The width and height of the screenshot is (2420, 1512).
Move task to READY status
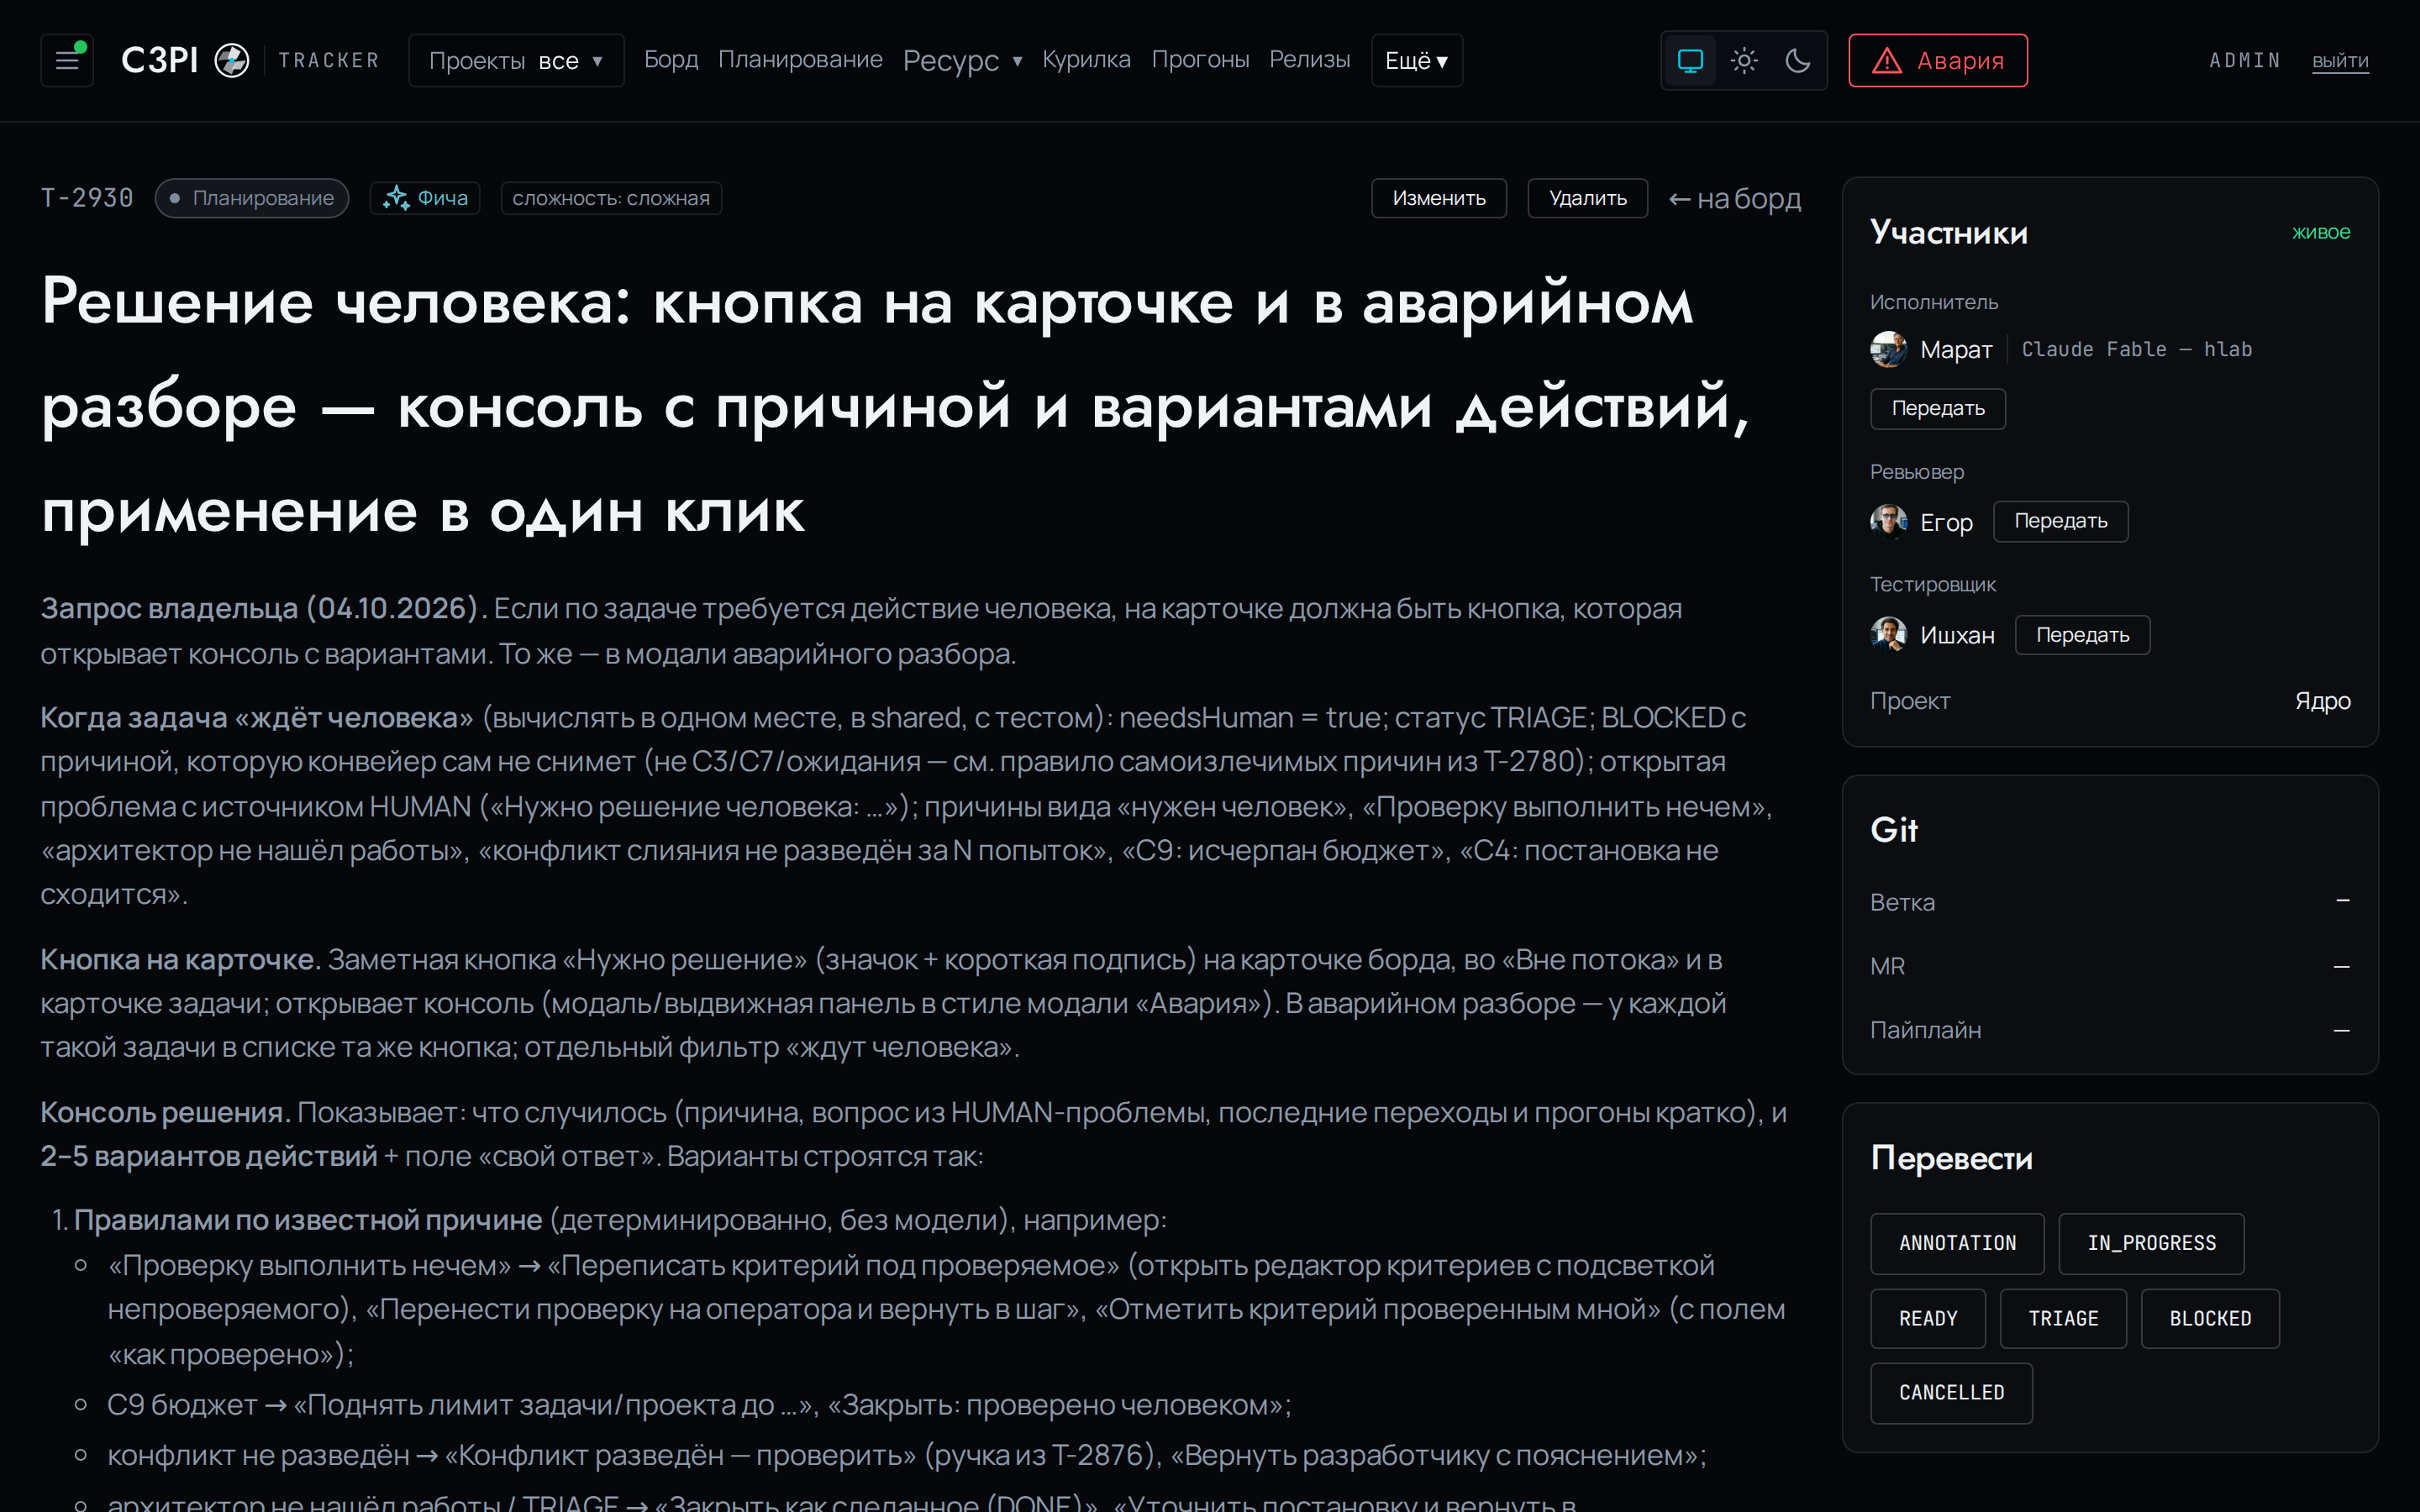point(1928,1318)
